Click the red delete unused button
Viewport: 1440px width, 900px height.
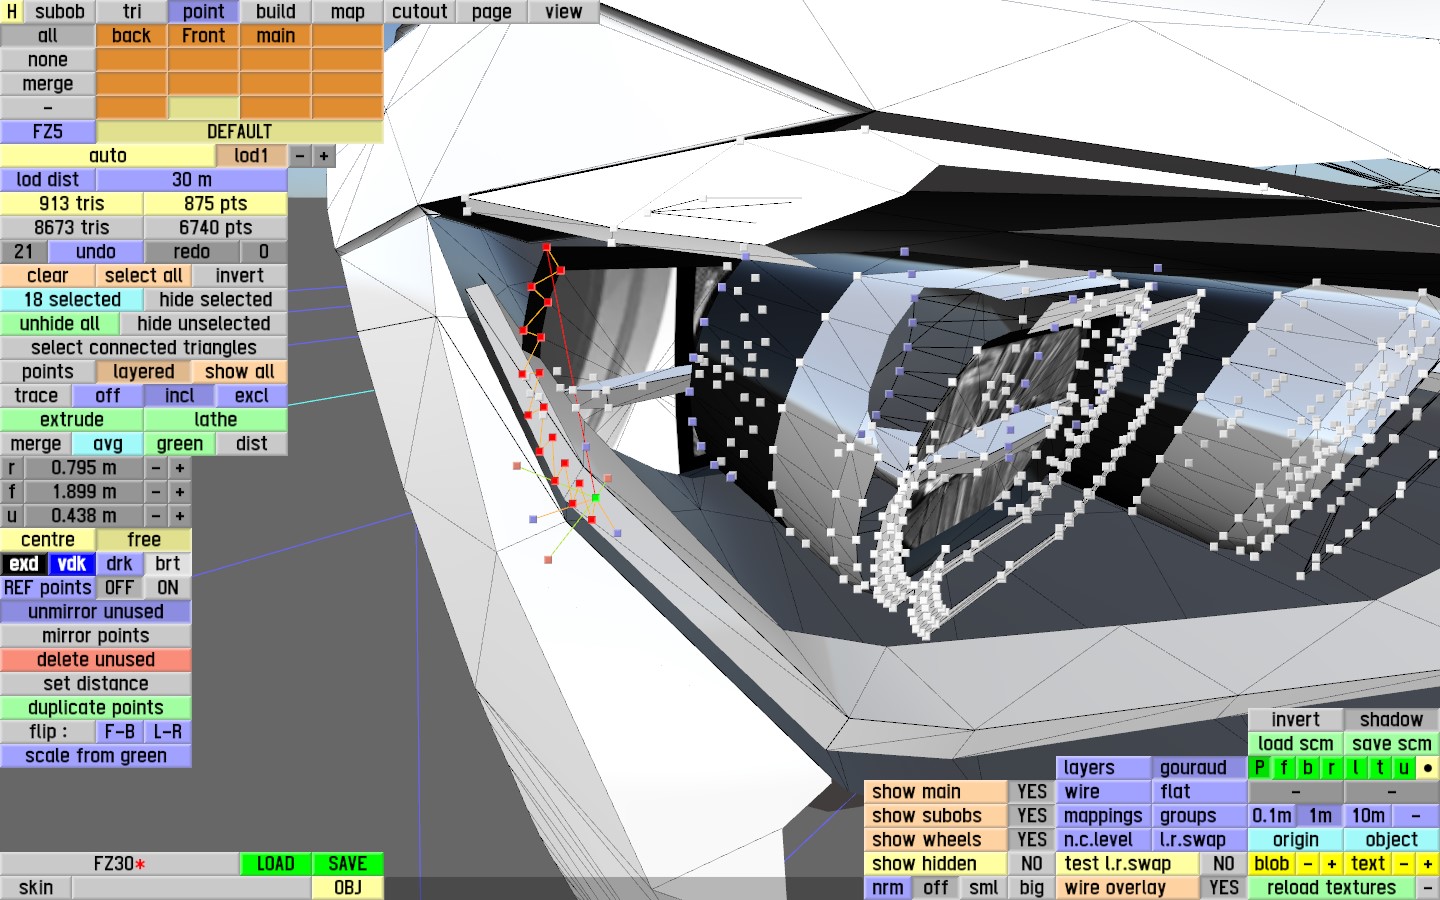pyautogui.click(x=96, y=660)
